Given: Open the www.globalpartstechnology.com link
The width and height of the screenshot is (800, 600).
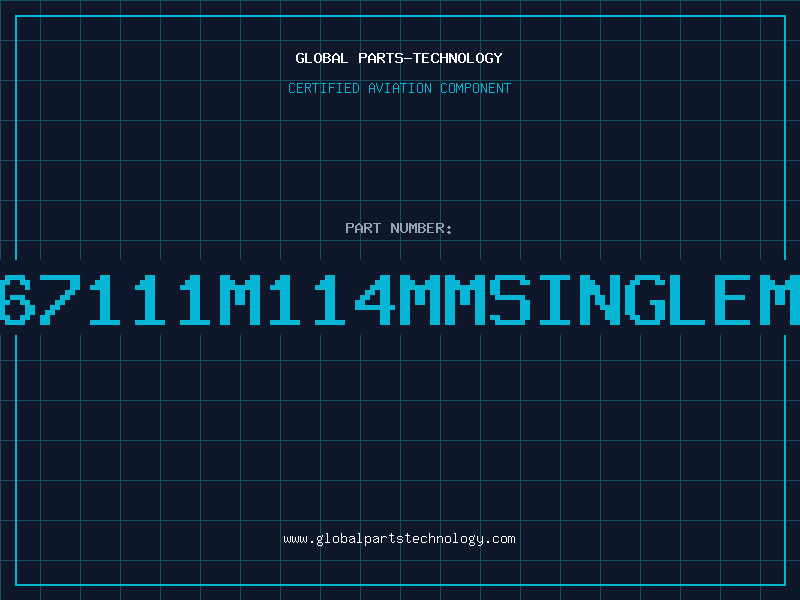Looking at the screenshot, I should pos(399,539).
